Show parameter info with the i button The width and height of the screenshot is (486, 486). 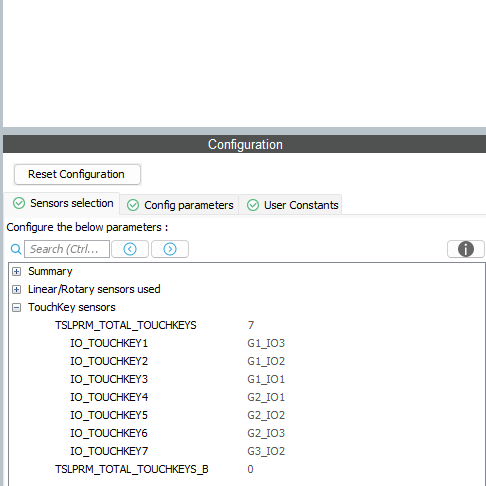[466, 249]
